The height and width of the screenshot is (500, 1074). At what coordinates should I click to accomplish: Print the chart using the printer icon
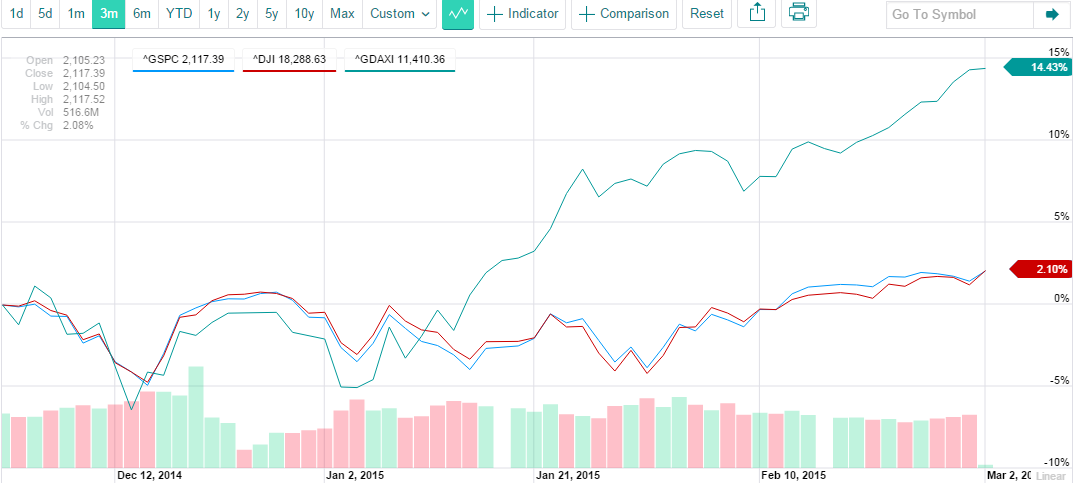[x=797, y=14]
